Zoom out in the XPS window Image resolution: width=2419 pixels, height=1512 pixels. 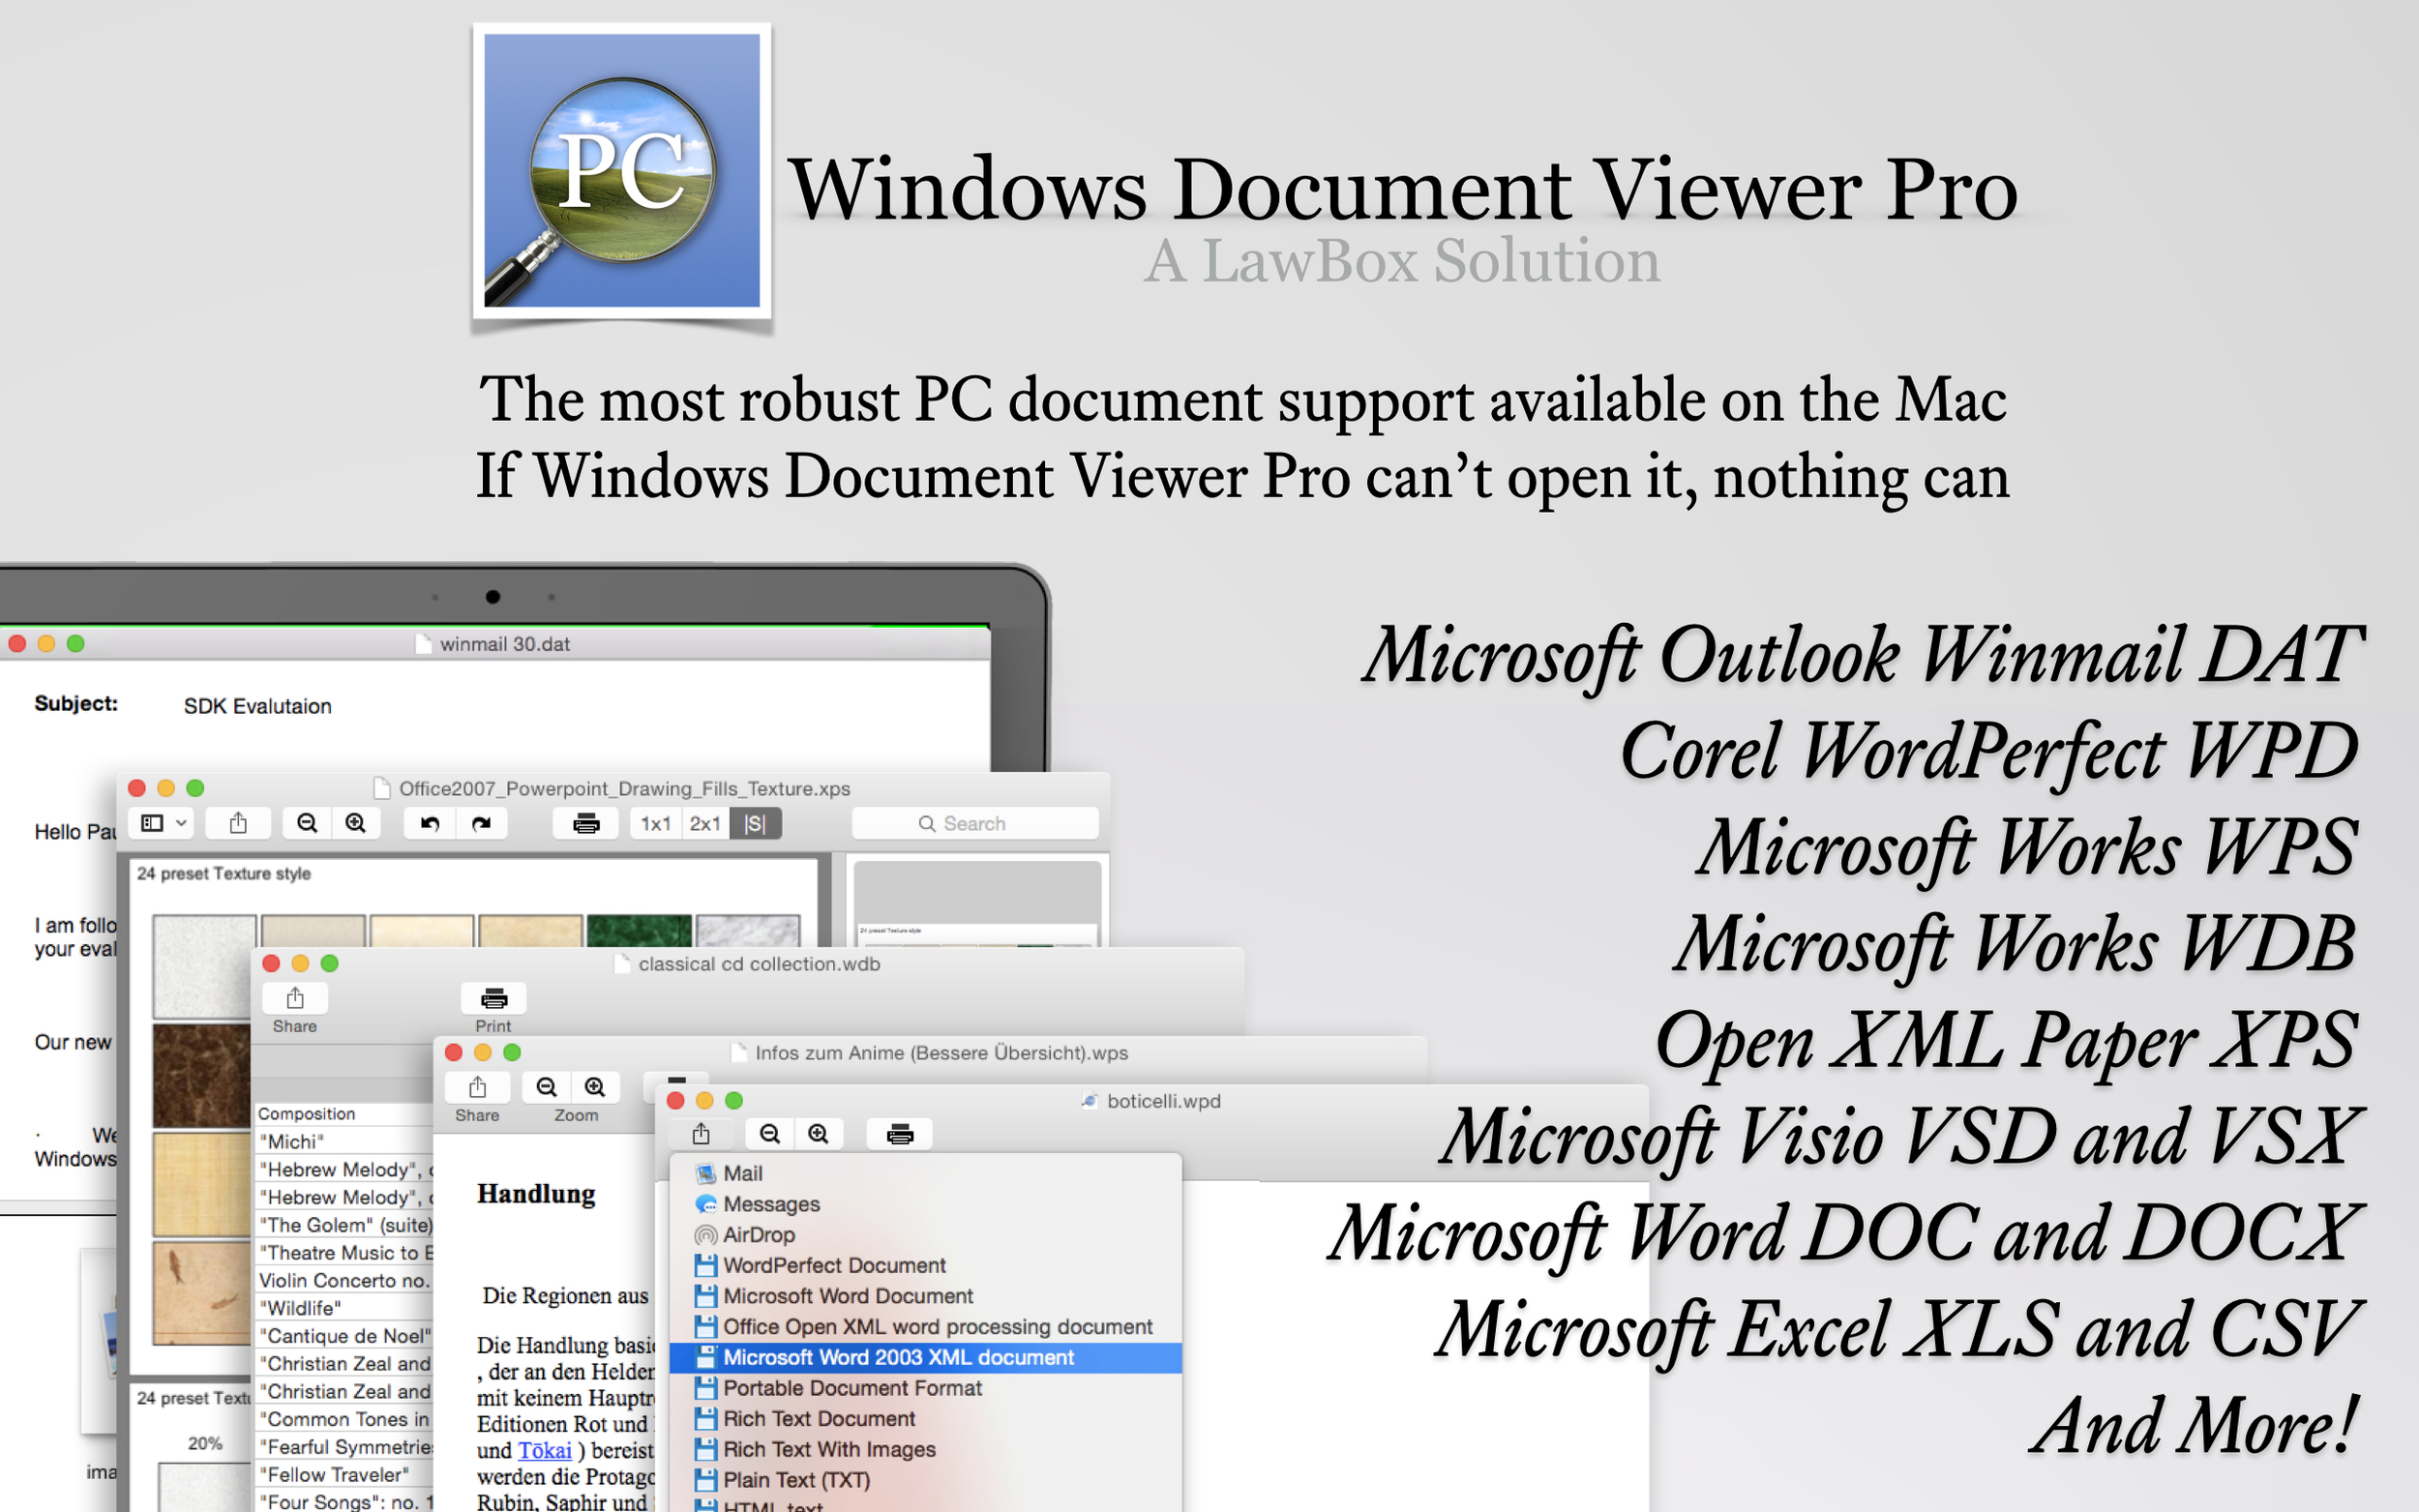click(307, 823)
